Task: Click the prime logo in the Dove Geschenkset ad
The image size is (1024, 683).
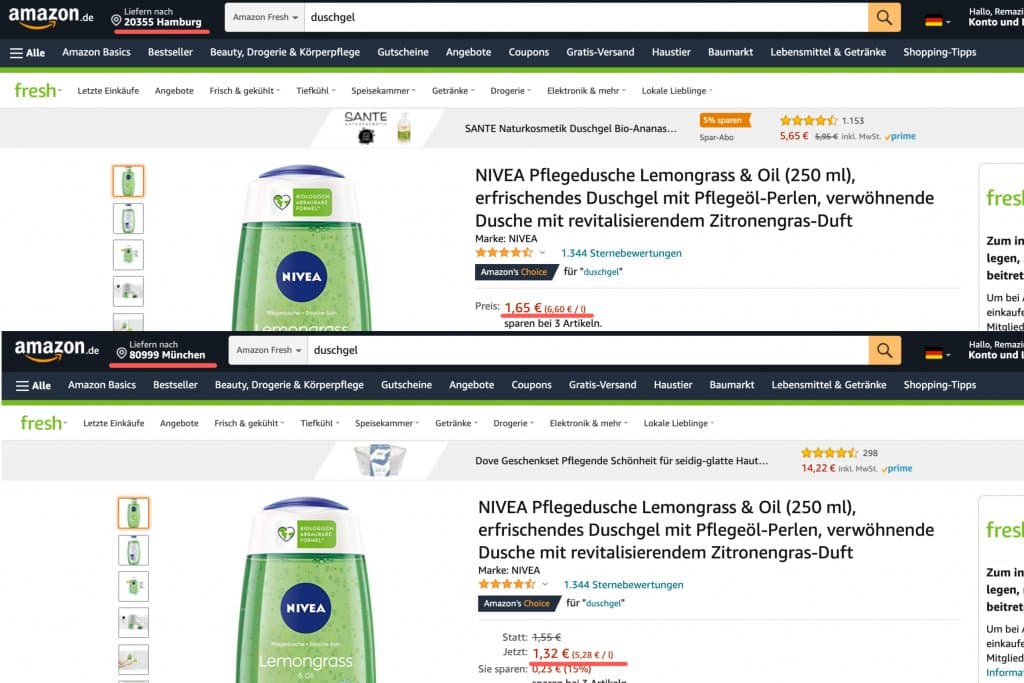Action: [897, 468]
